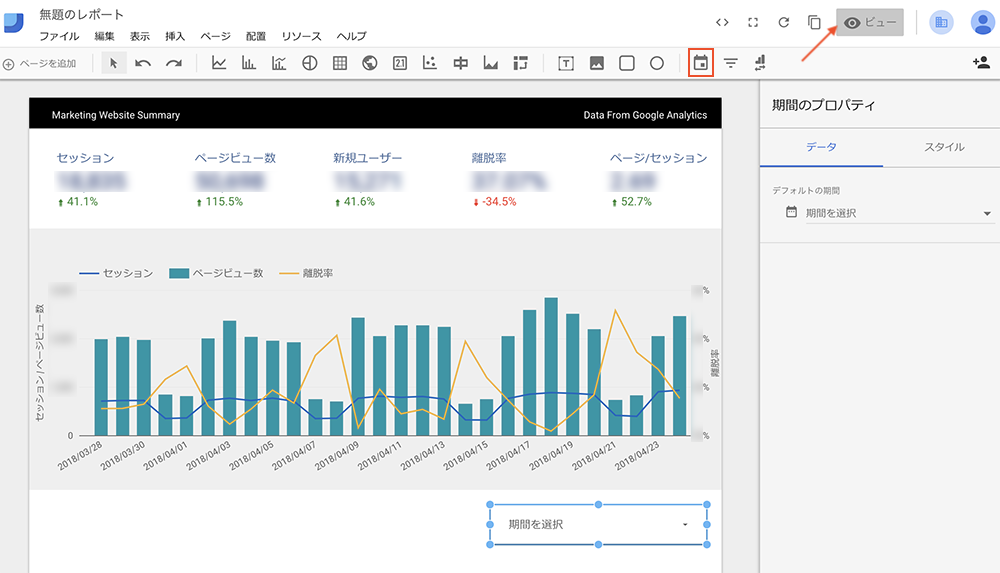The image size is (1000, 573).
Task: Open the ファイル menu
Action: pos(59,36)
